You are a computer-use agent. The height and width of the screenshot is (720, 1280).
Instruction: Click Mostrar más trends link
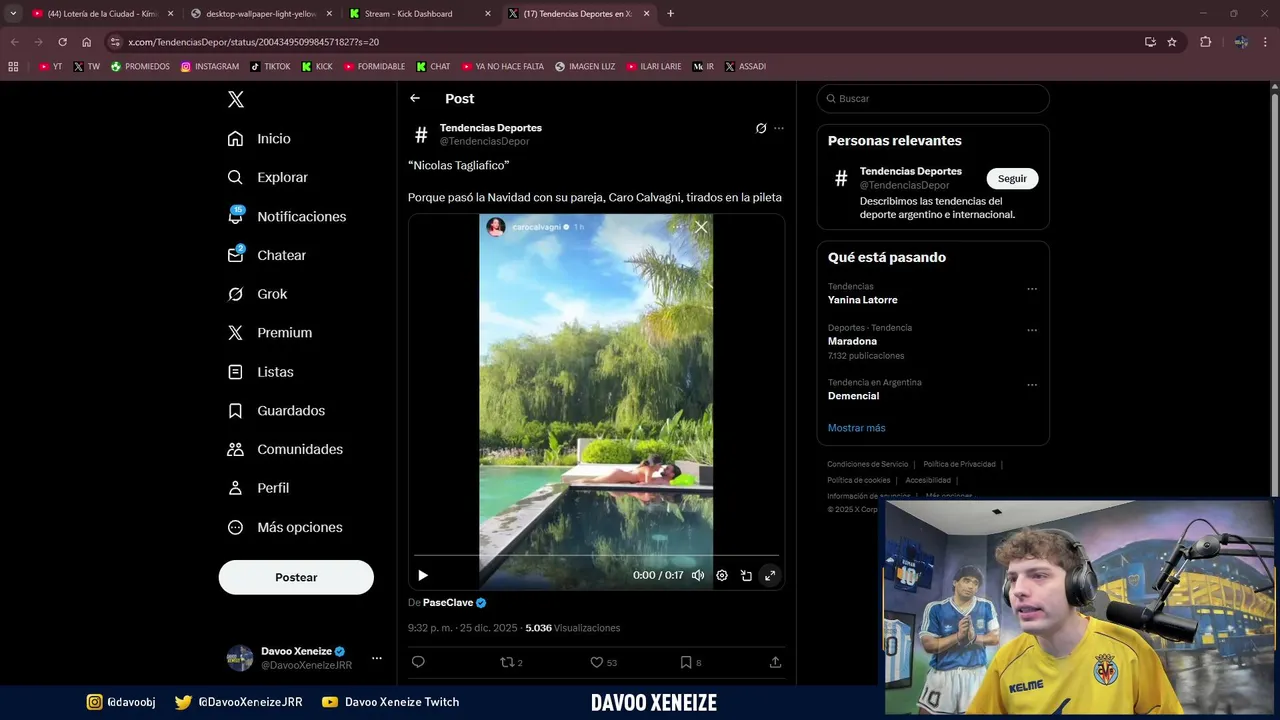click(856, 428)
